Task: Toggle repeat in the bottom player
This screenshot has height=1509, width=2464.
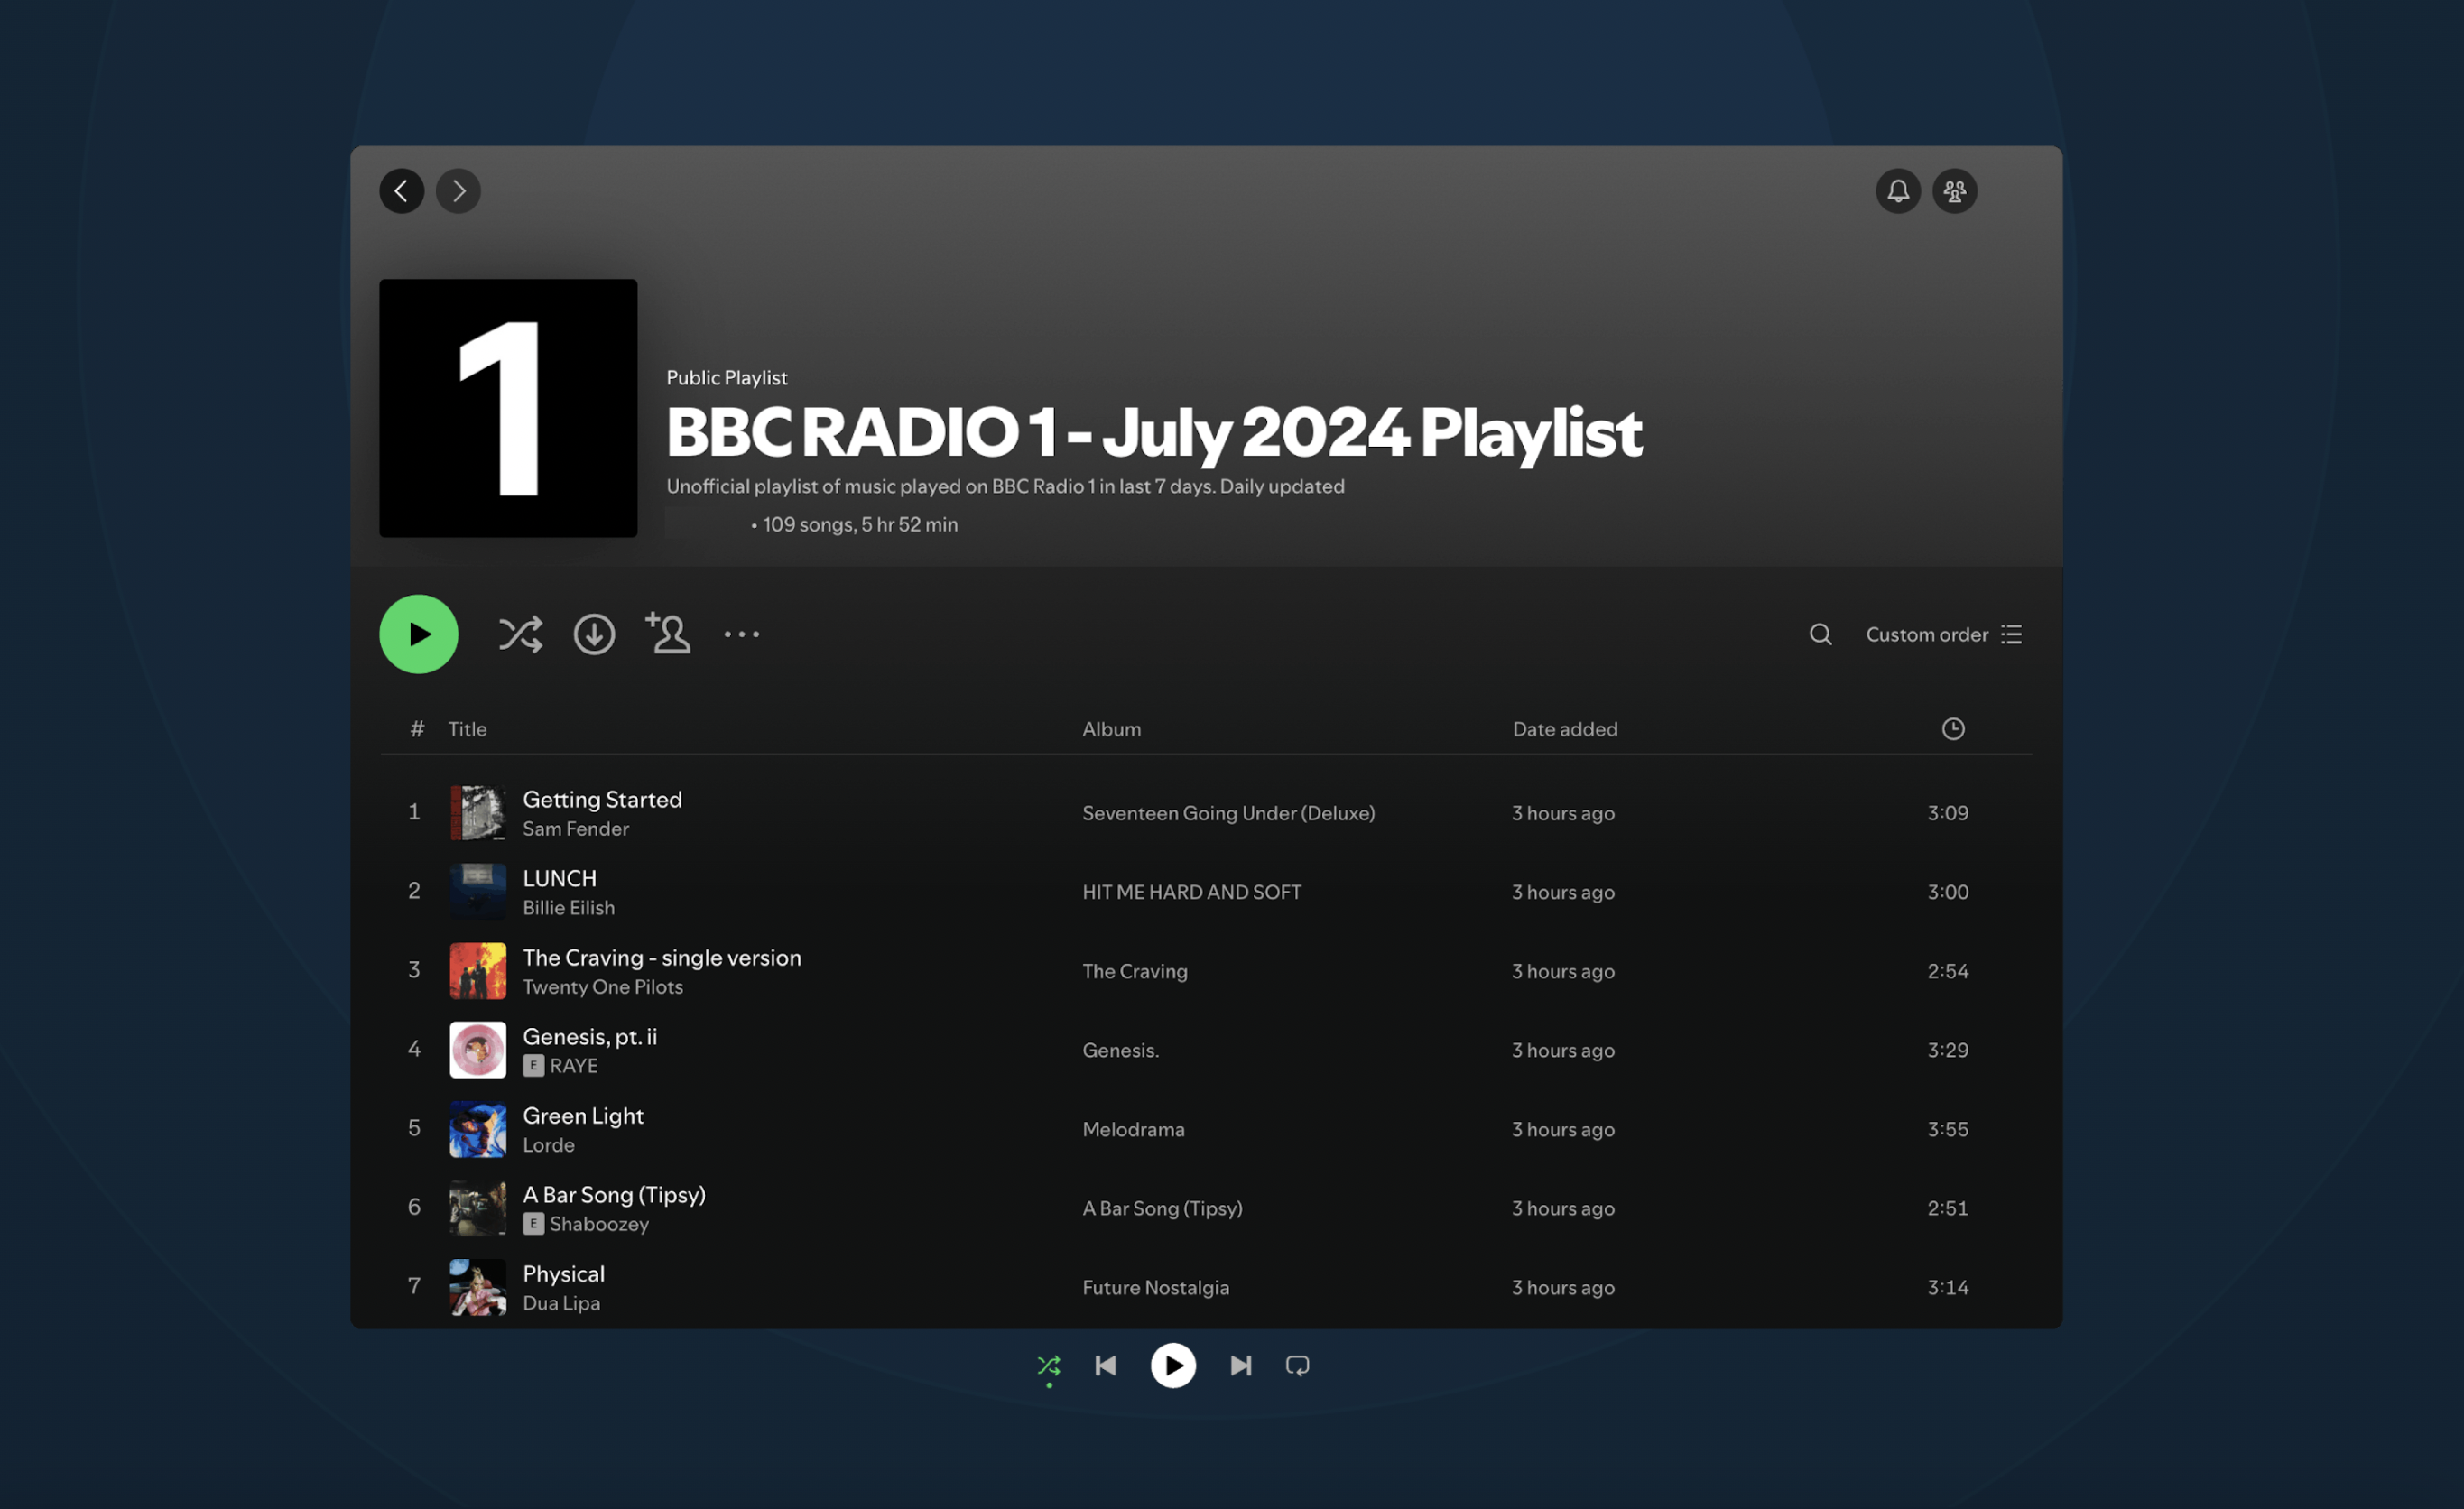Action: pyautogui.click(x=1297, y=1366)
